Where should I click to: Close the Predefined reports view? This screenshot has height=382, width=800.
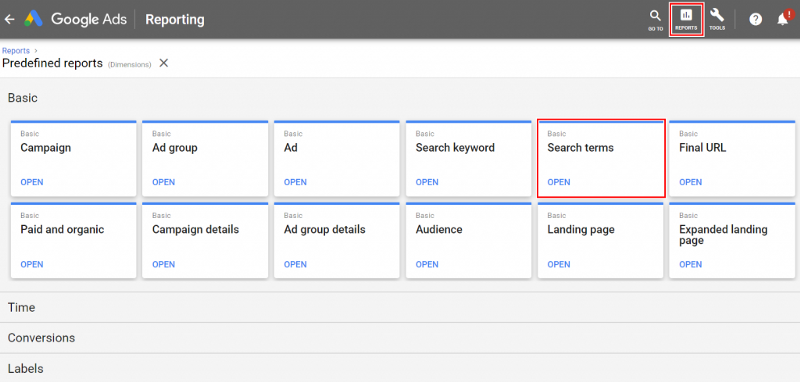point(164,63)
